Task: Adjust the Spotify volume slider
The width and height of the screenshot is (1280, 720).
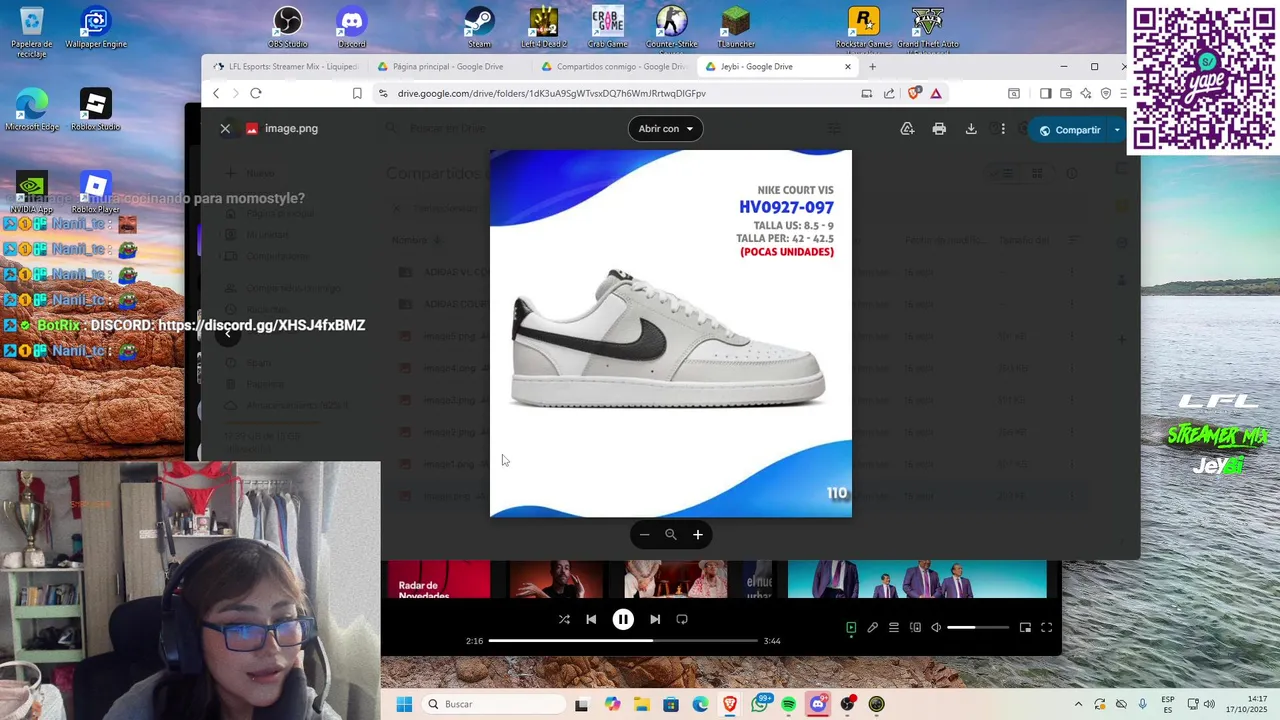Action: 978,628
